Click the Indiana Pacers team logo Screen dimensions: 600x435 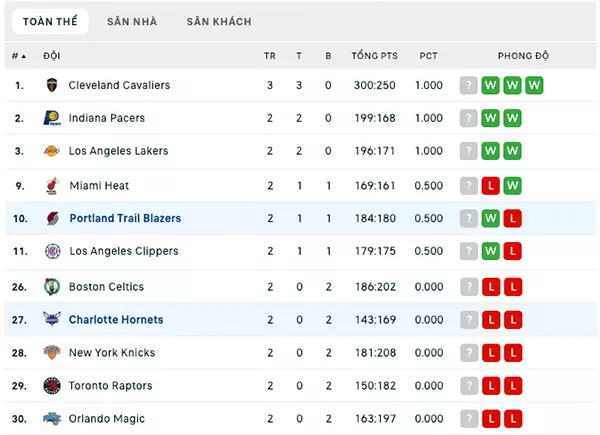pyautogui.click(x=52, y=118)
